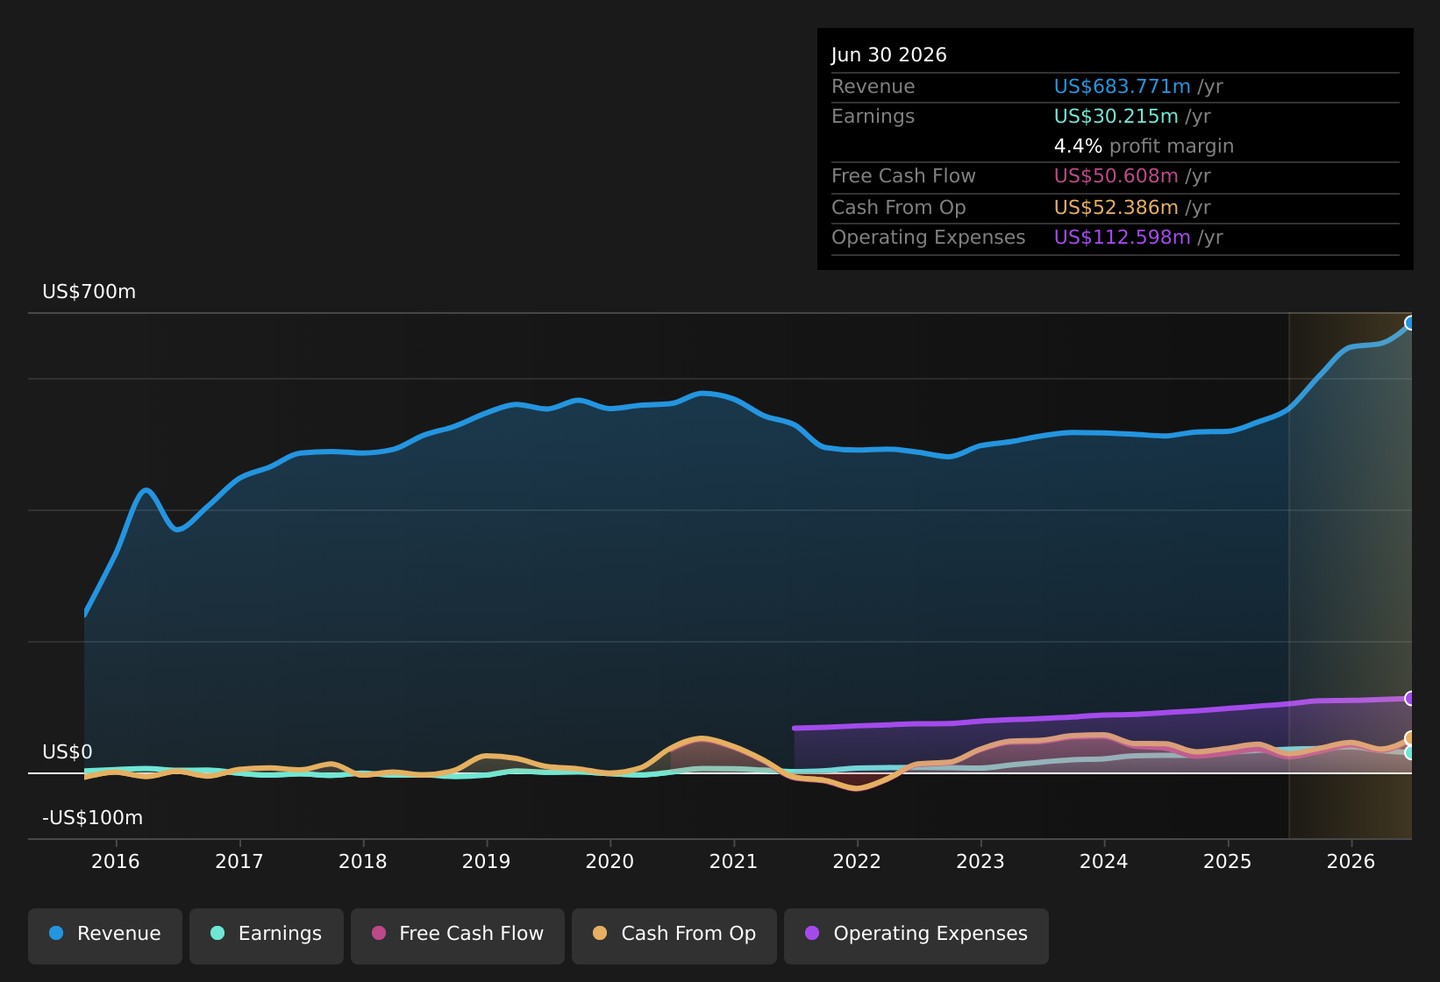Click the US$112.598m operating expenses value
The image size is (1440, 982).
1122,237
